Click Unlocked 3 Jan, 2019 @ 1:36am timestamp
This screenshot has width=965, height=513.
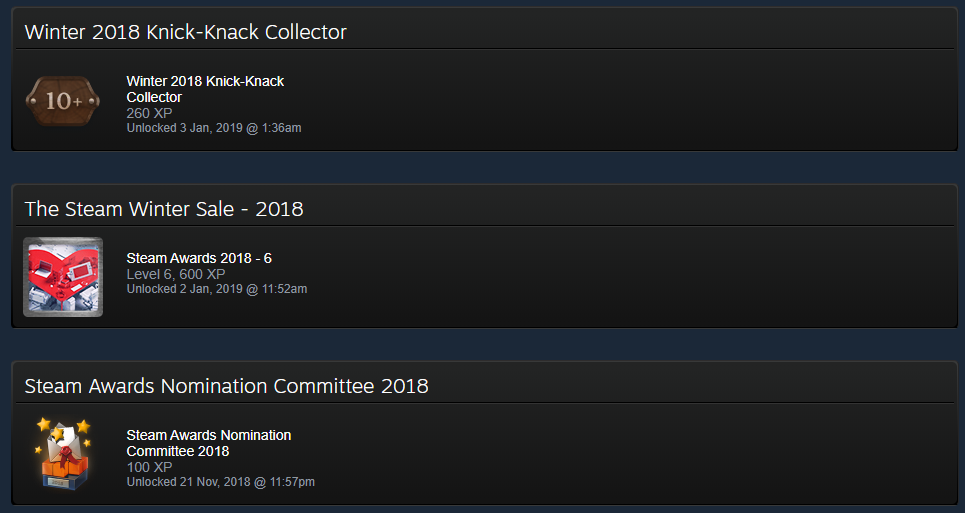click(x=214, y=128)
